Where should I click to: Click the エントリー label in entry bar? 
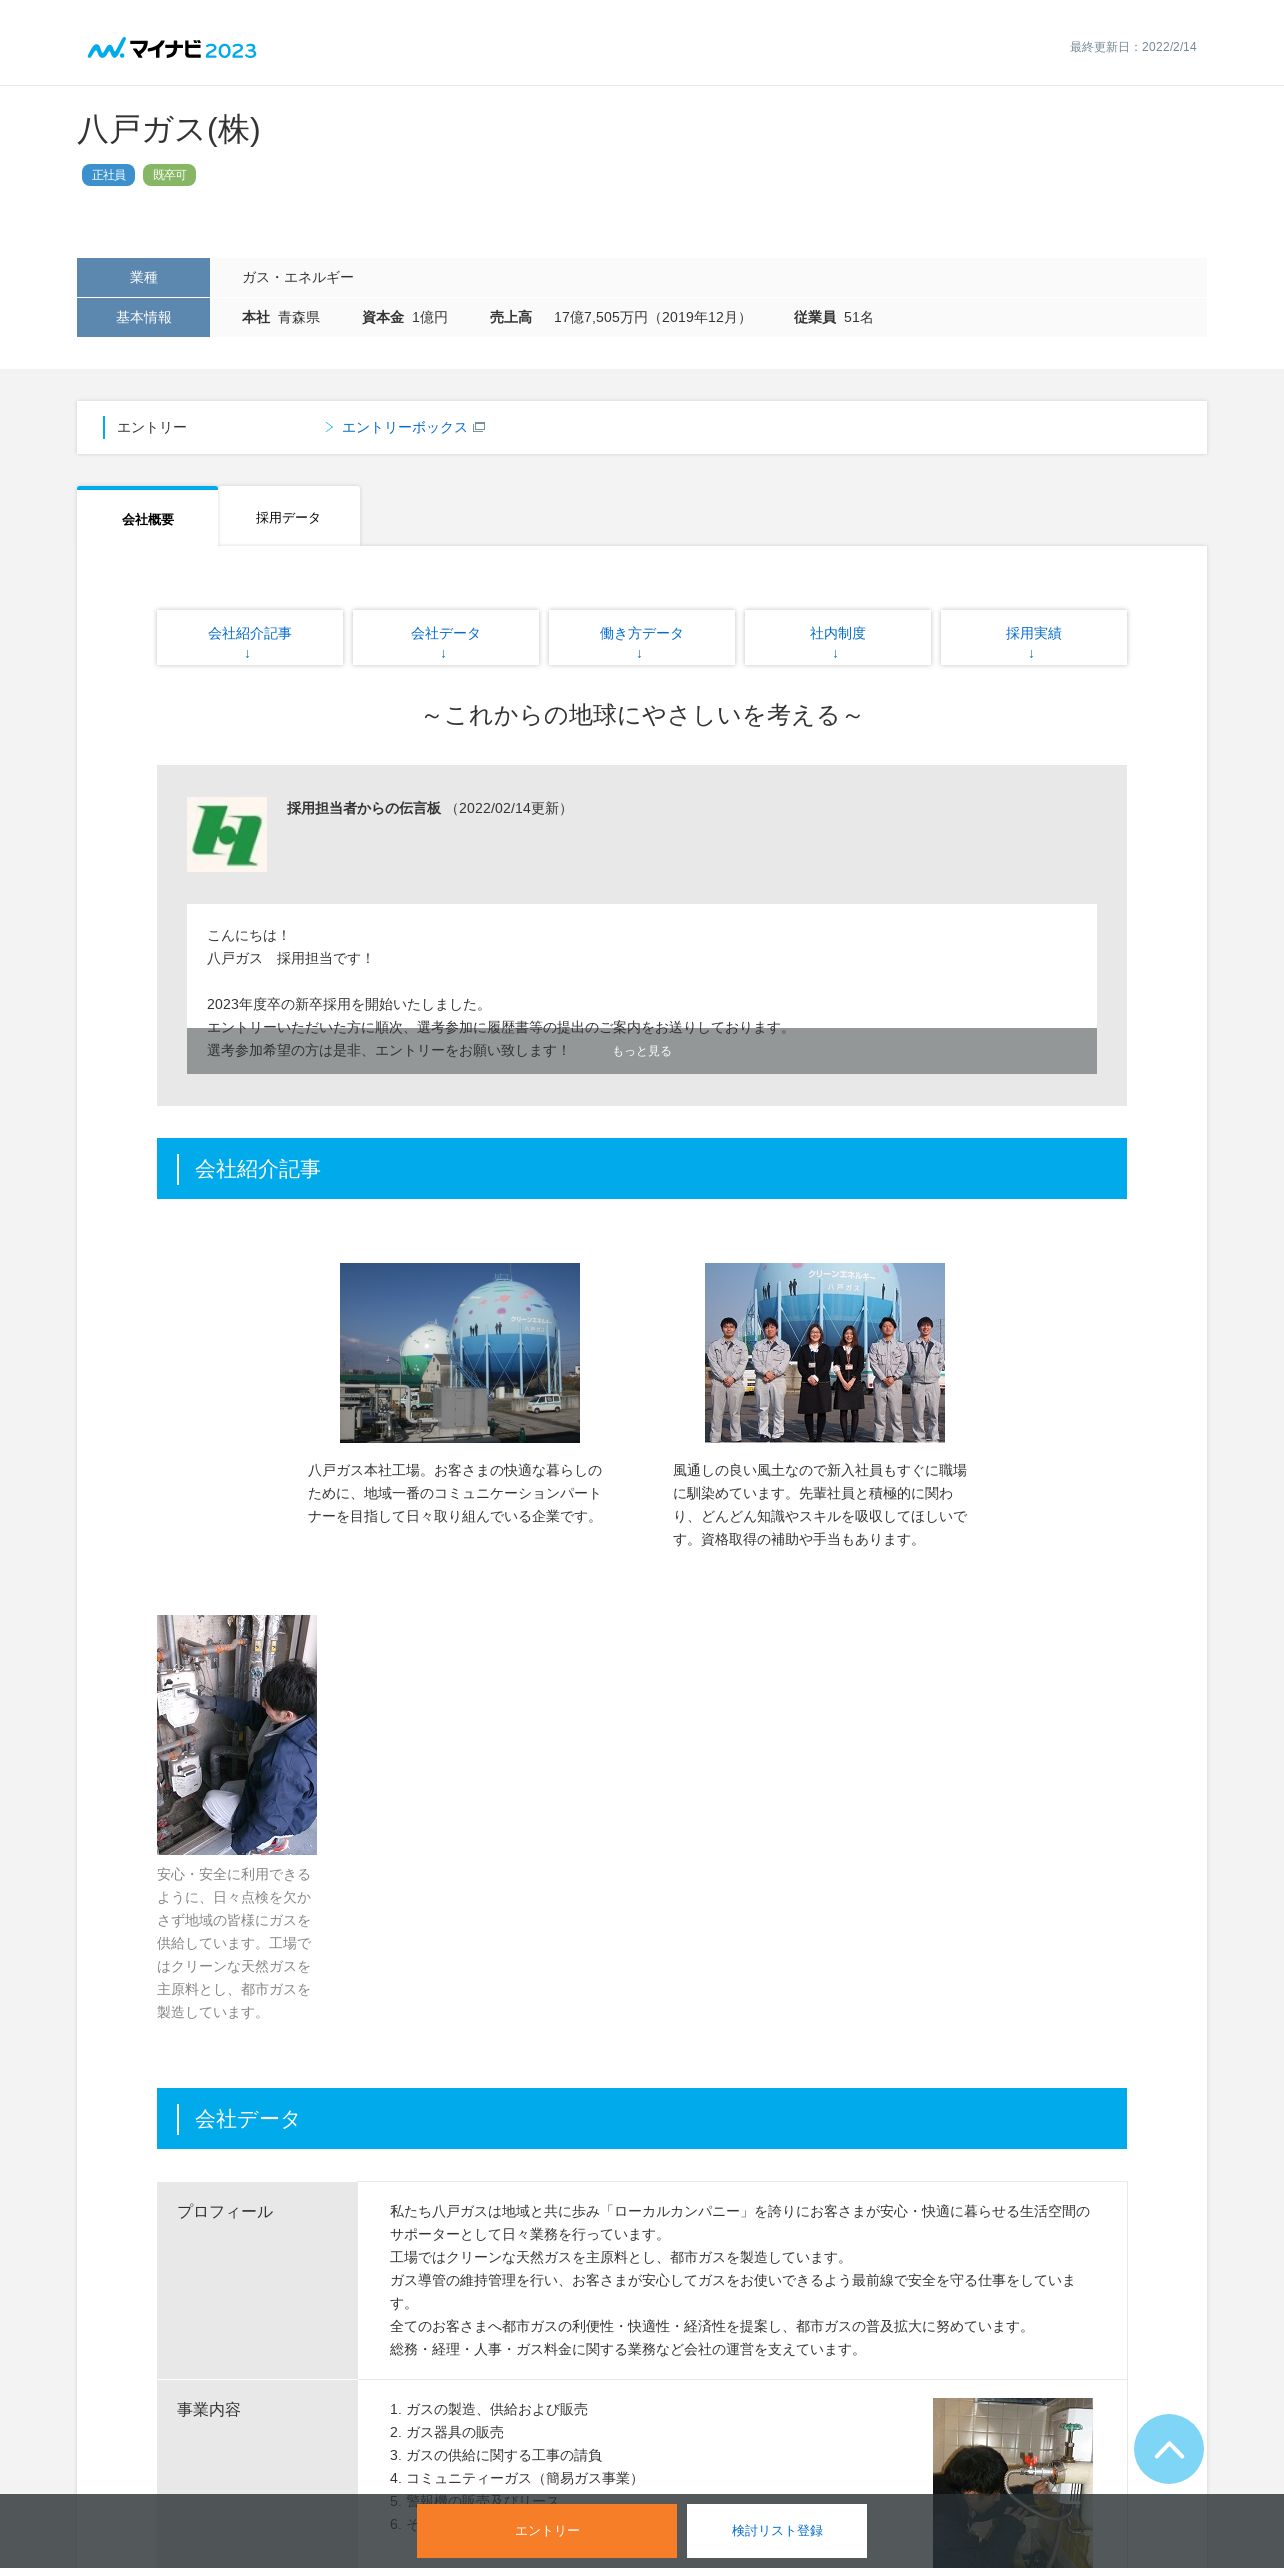[152, 427]
